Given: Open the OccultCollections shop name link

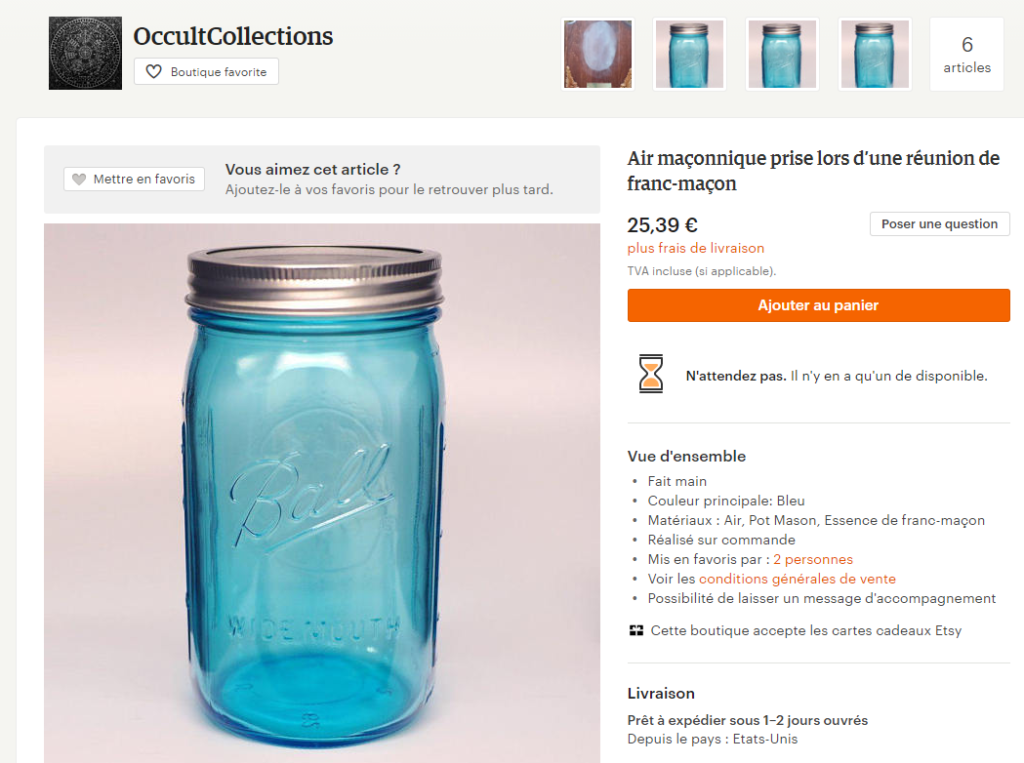Looking at the screenshot, I should tap(233, 37).
